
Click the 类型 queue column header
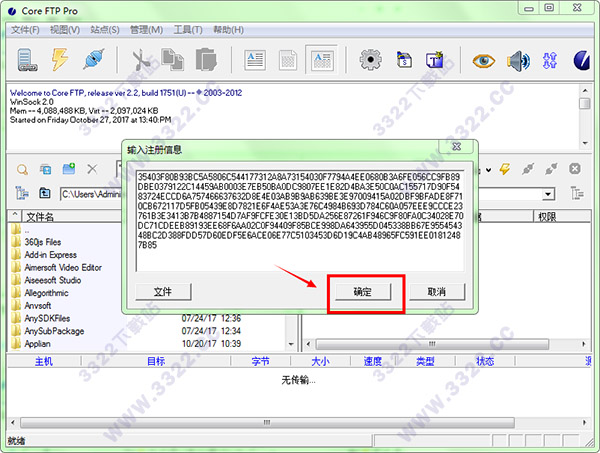coord(425,361)
